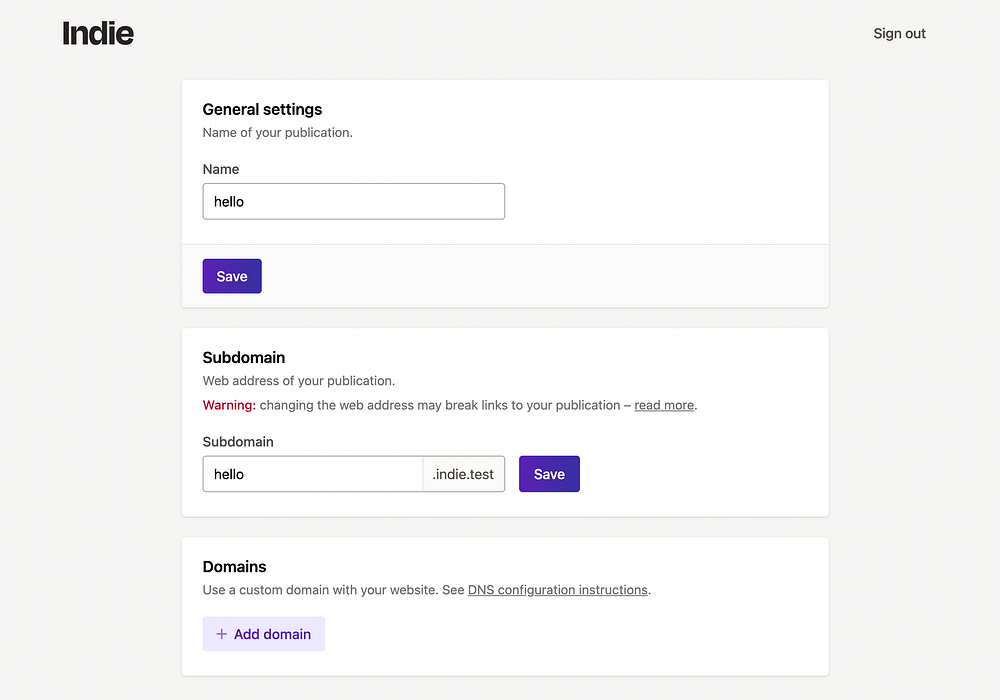Save the General settings name
The width and height of the screenshot is (1000, 700).
click(231, 276)
